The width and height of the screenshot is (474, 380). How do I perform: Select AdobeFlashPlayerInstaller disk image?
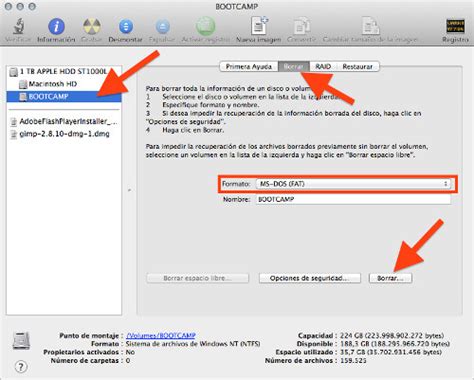coord(64,121)
